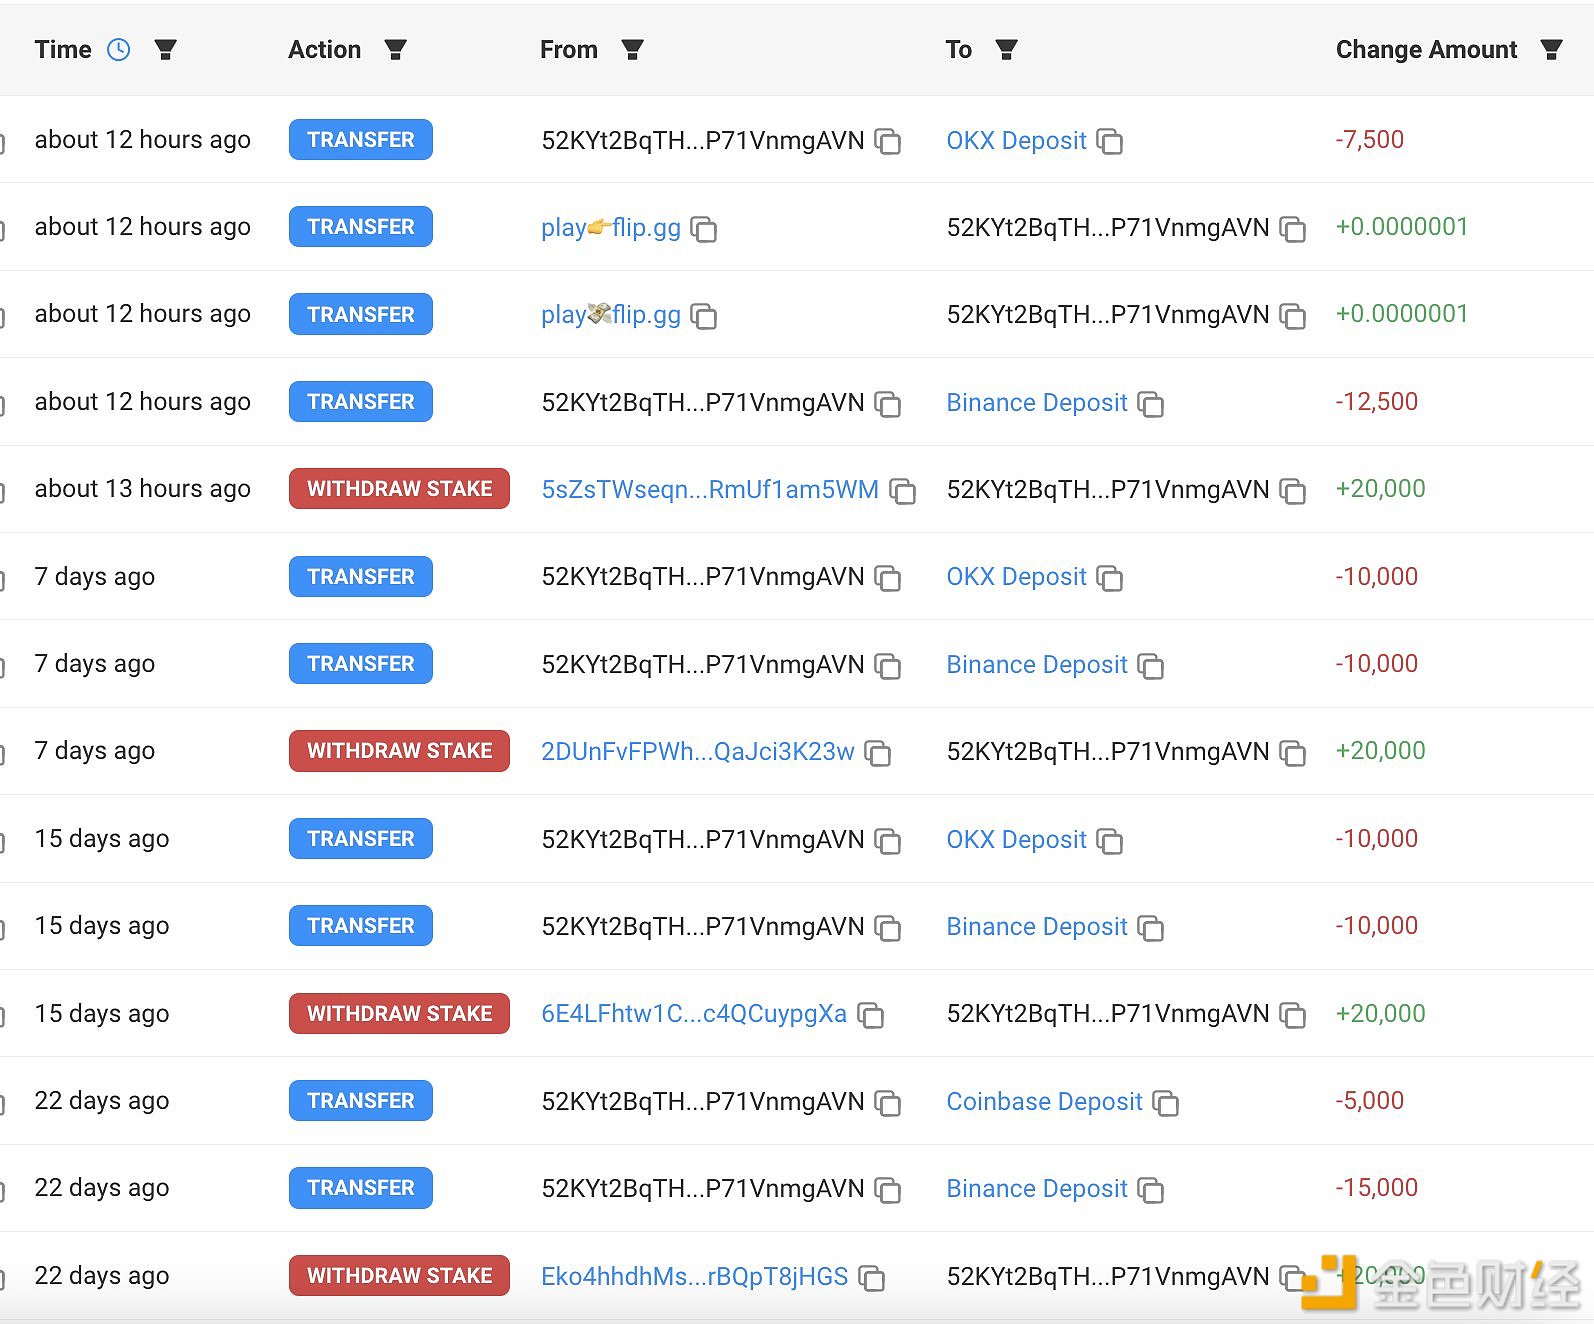Open stake account 6E4LFhtw1C...c4QCuypgXa
Image resolution: width=1594 pixels, height=1324 pixels.
point(694,1014)
